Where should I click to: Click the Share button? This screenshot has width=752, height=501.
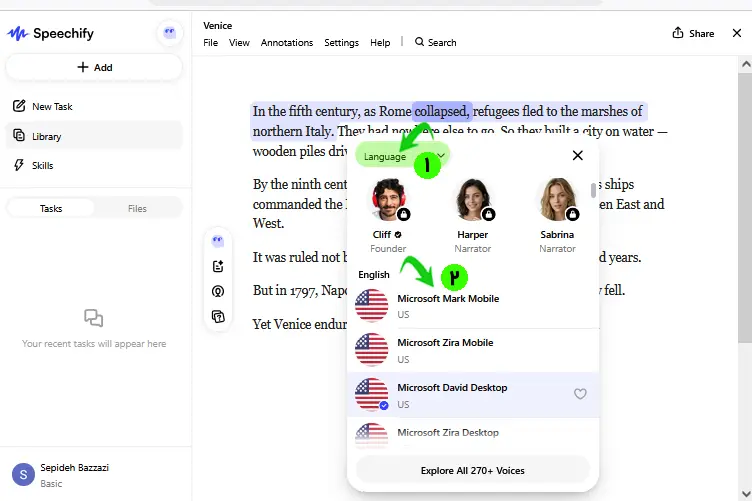pos(693,33)
